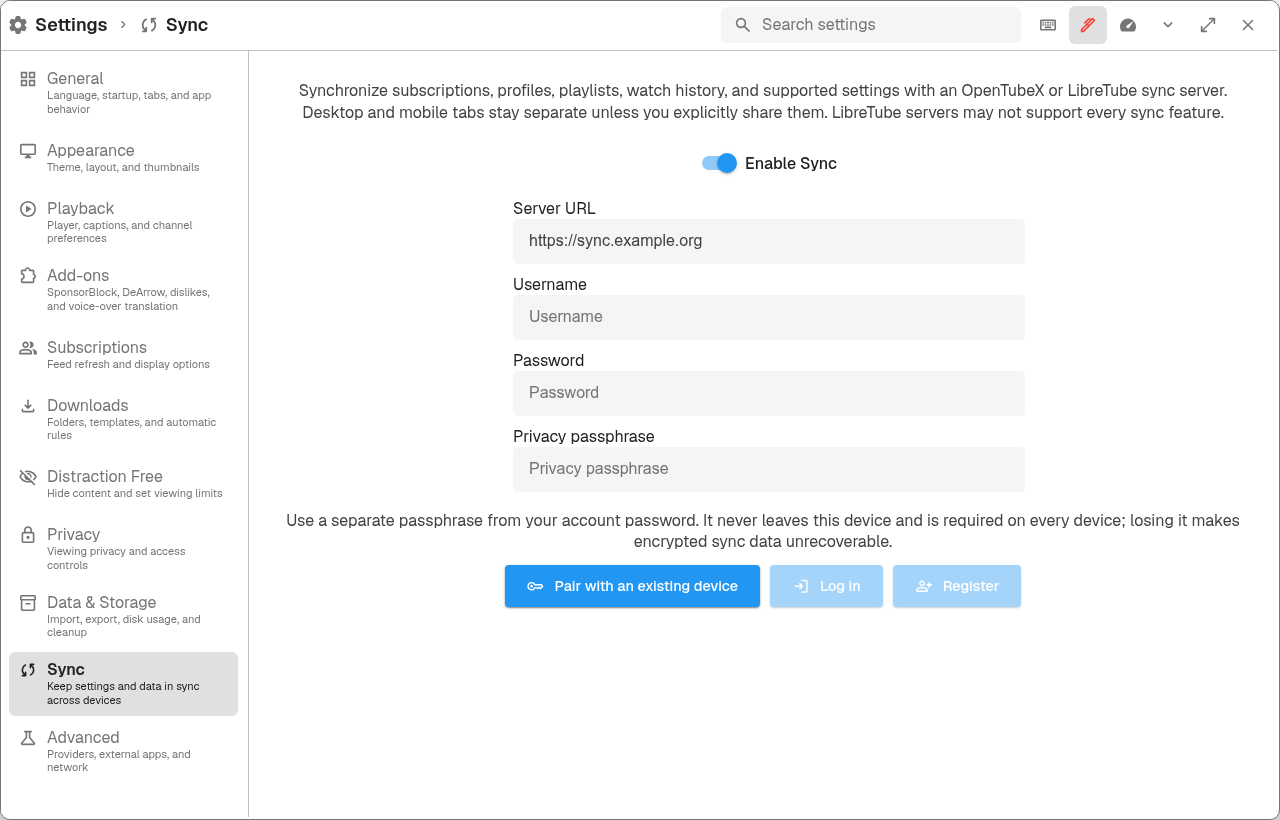This screenshot has height=820, width=1280.
Task: Open the Advanced settings section
Action: point(124,752)
